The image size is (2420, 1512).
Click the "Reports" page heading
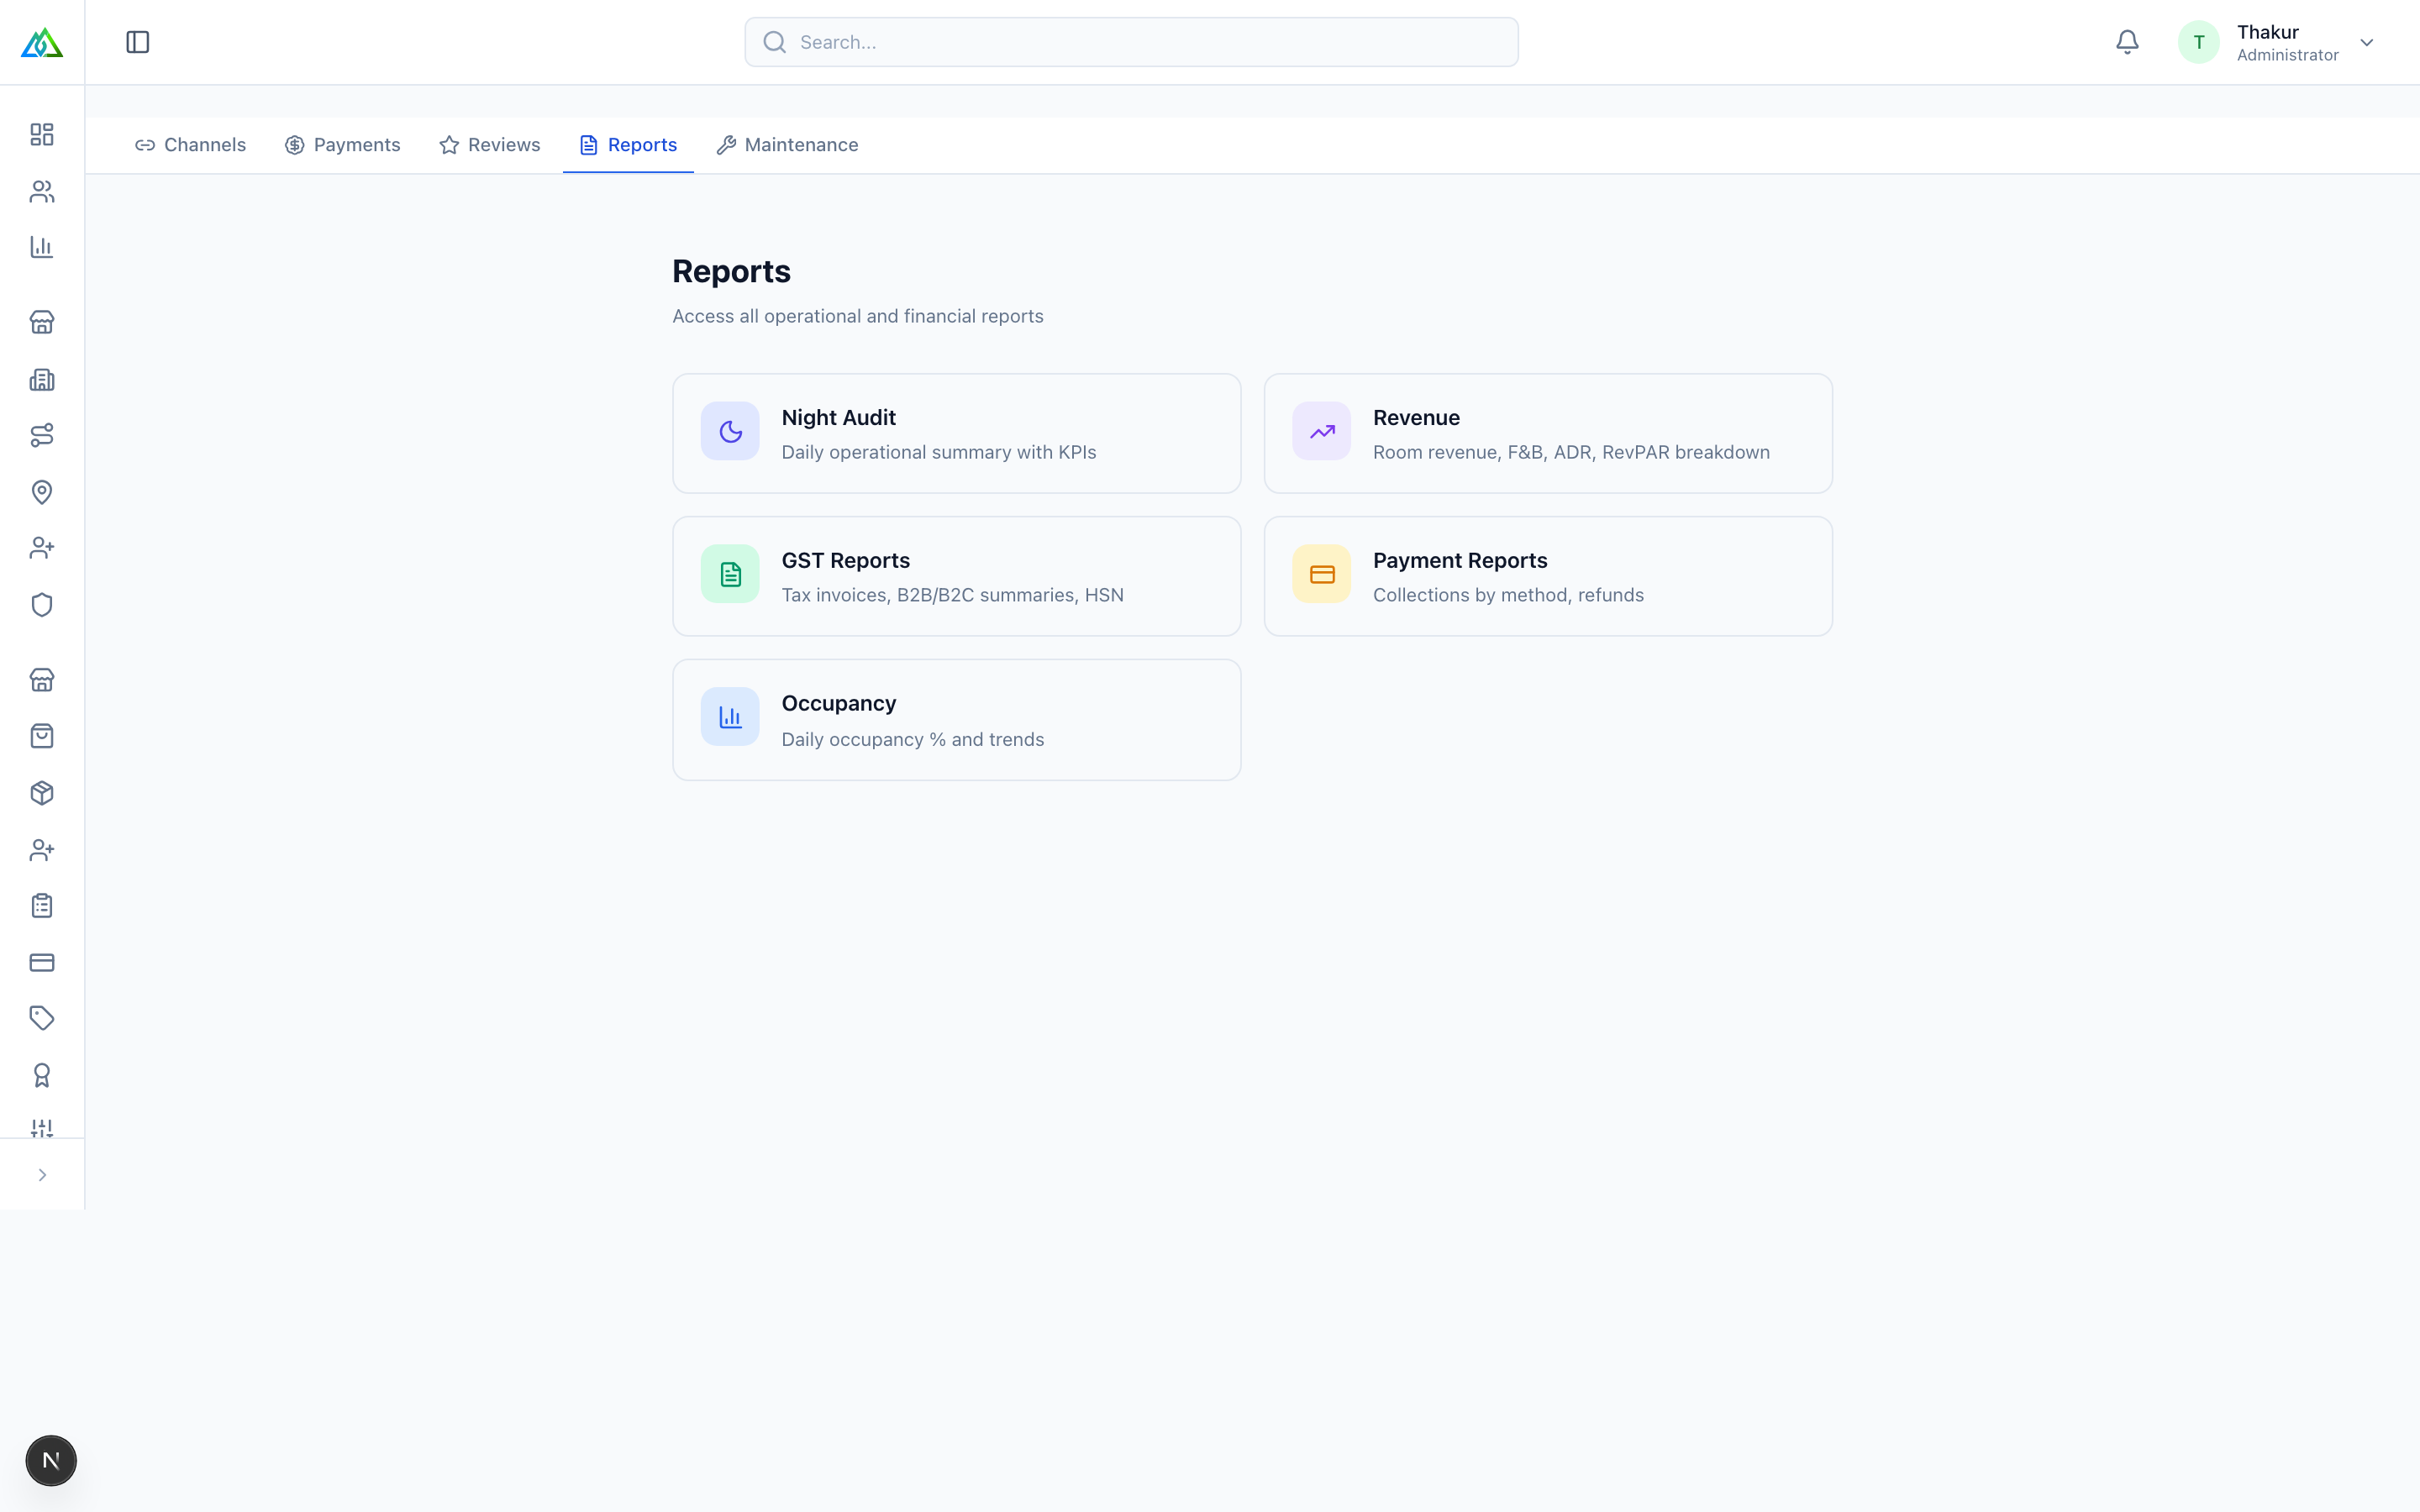(x=731, y=271)
